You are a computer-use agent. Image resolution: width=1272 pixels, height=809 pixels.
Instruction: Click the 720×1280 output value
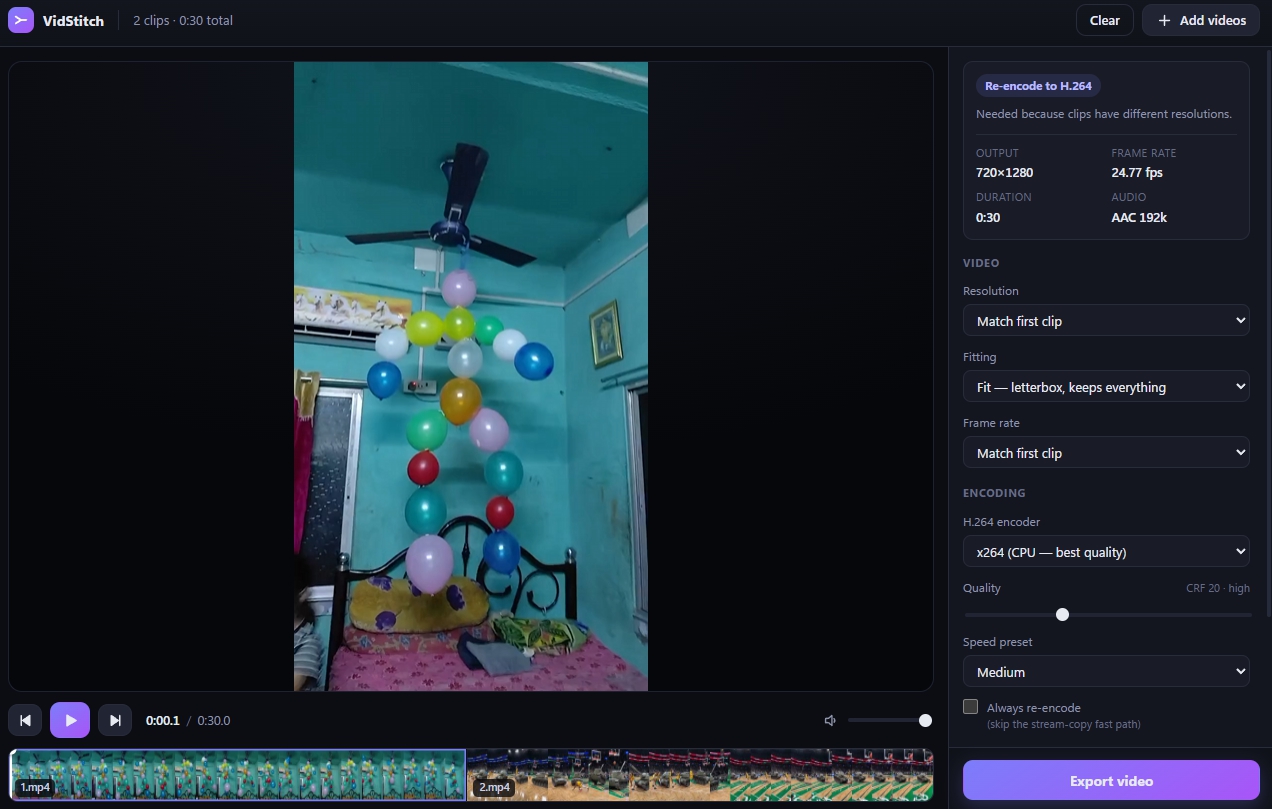point(1004,172)
